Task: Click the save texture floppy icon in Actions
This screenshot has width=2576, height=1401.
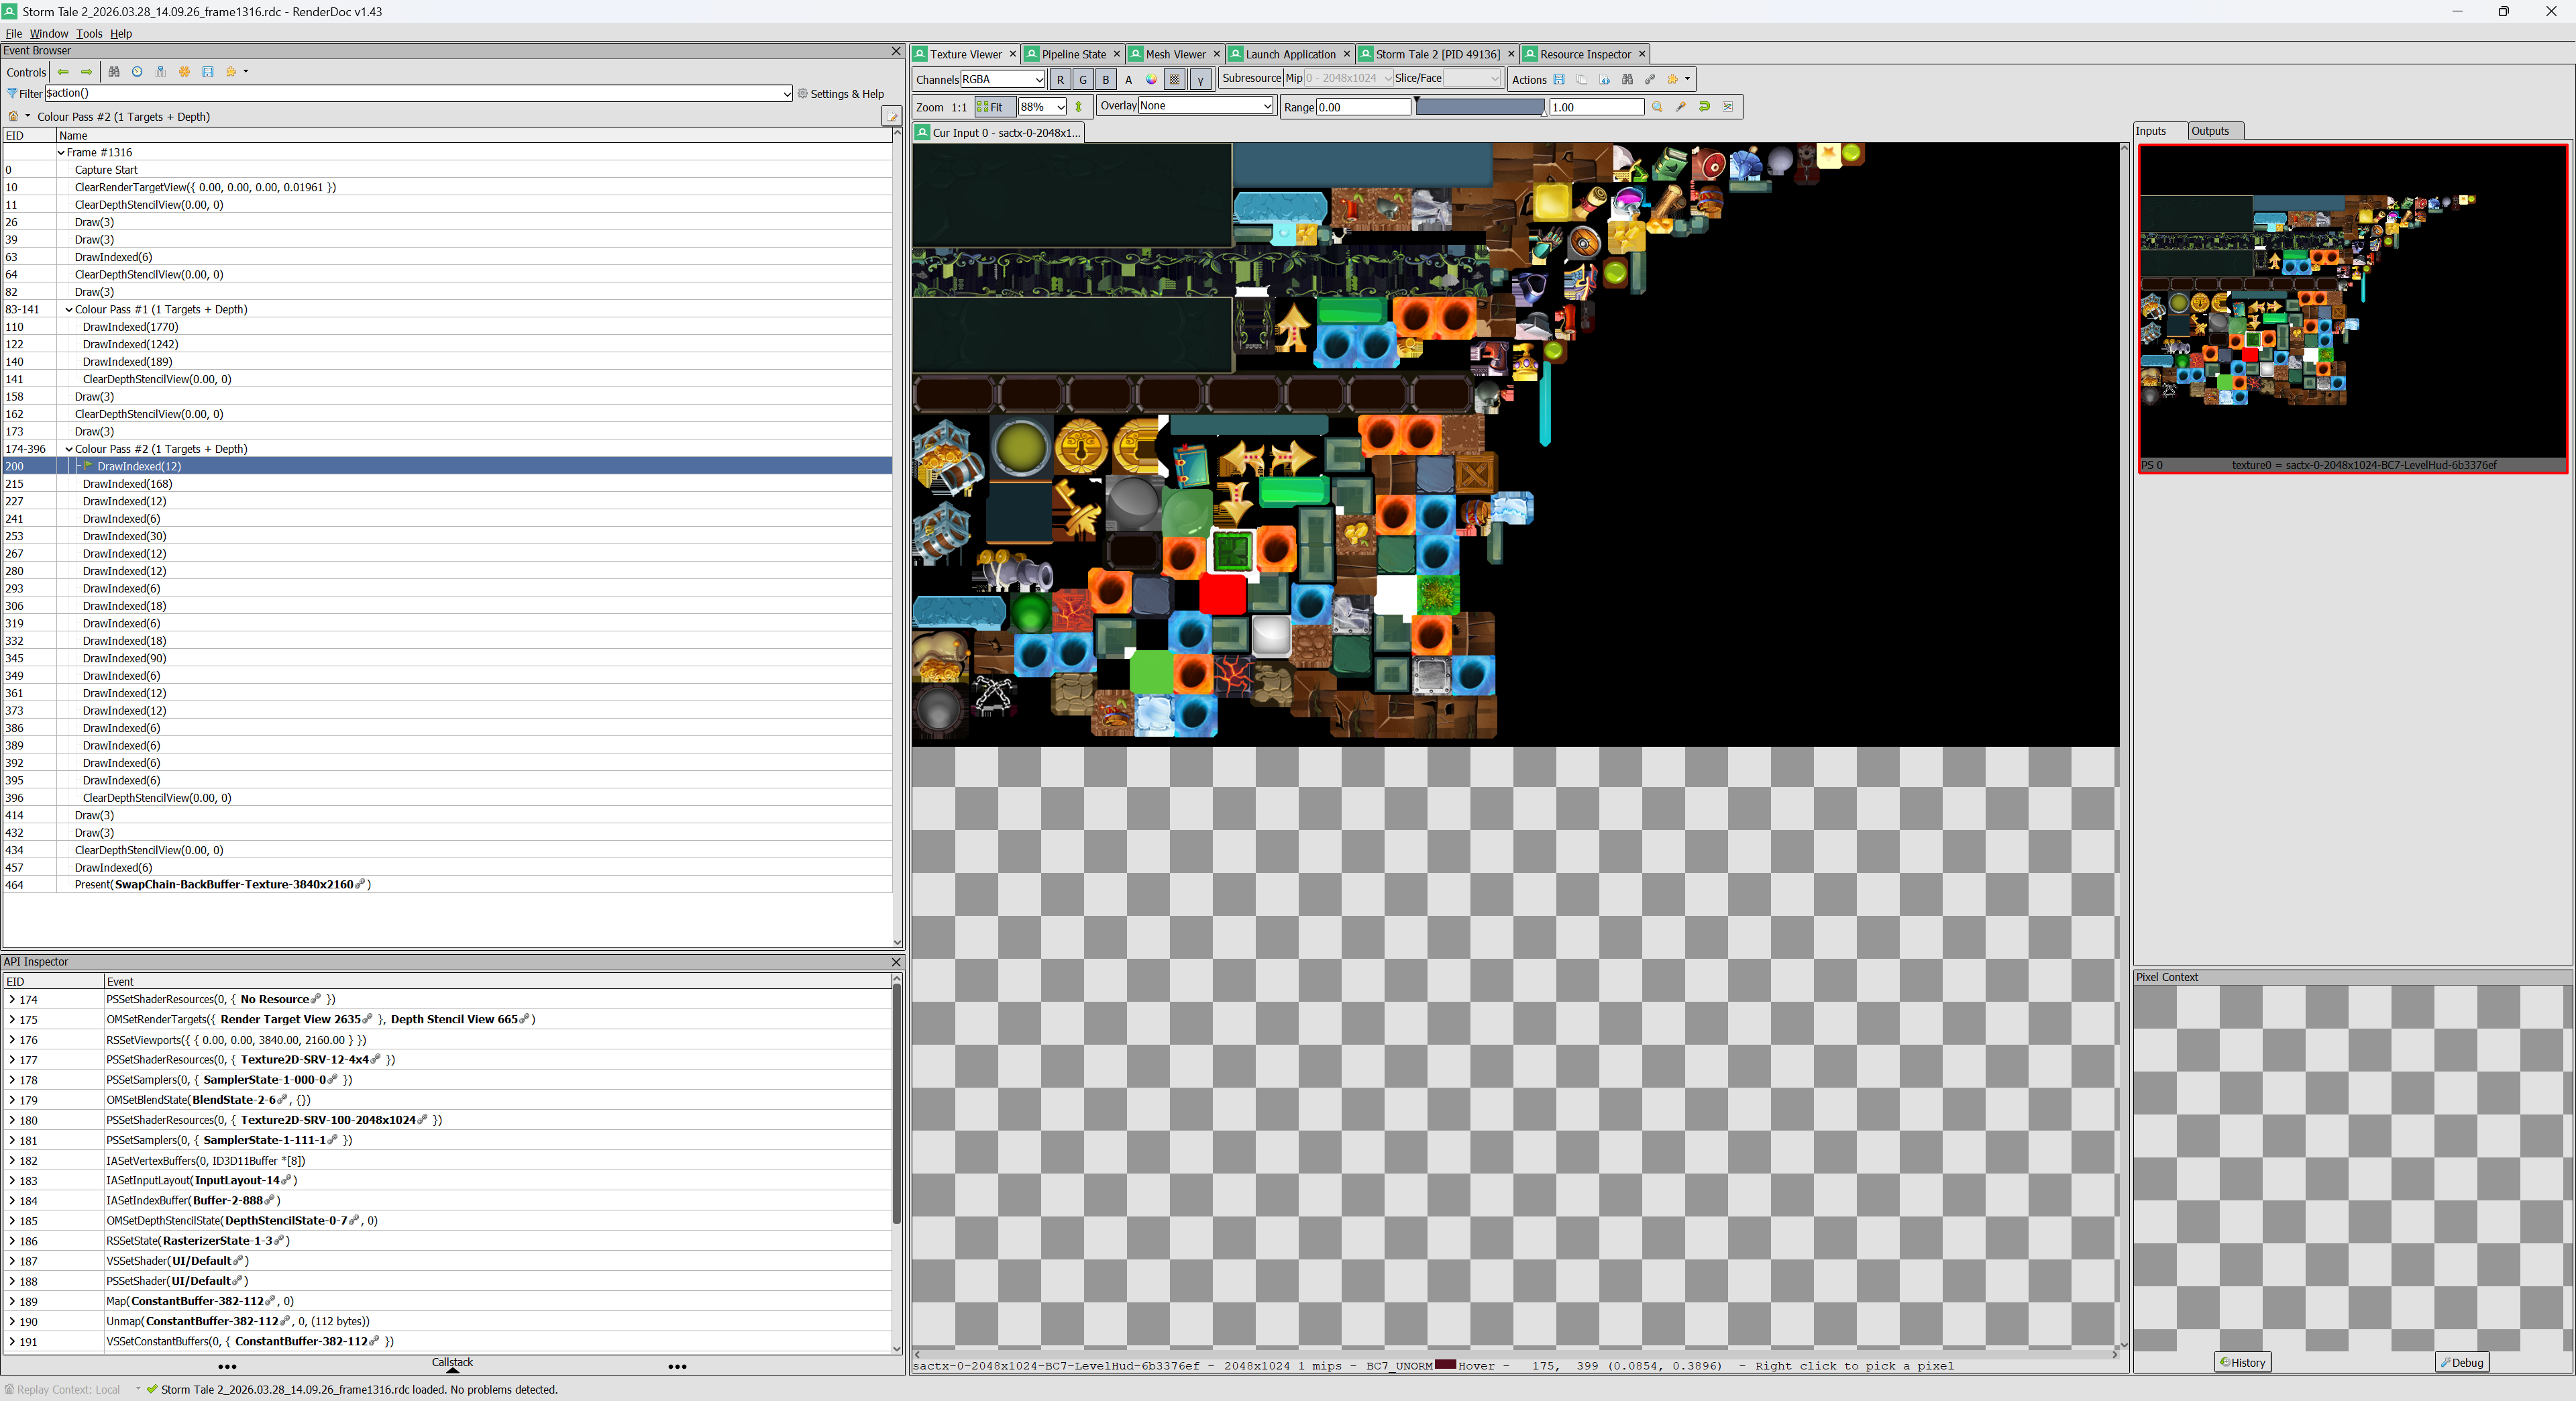Action: point(1559,79)
